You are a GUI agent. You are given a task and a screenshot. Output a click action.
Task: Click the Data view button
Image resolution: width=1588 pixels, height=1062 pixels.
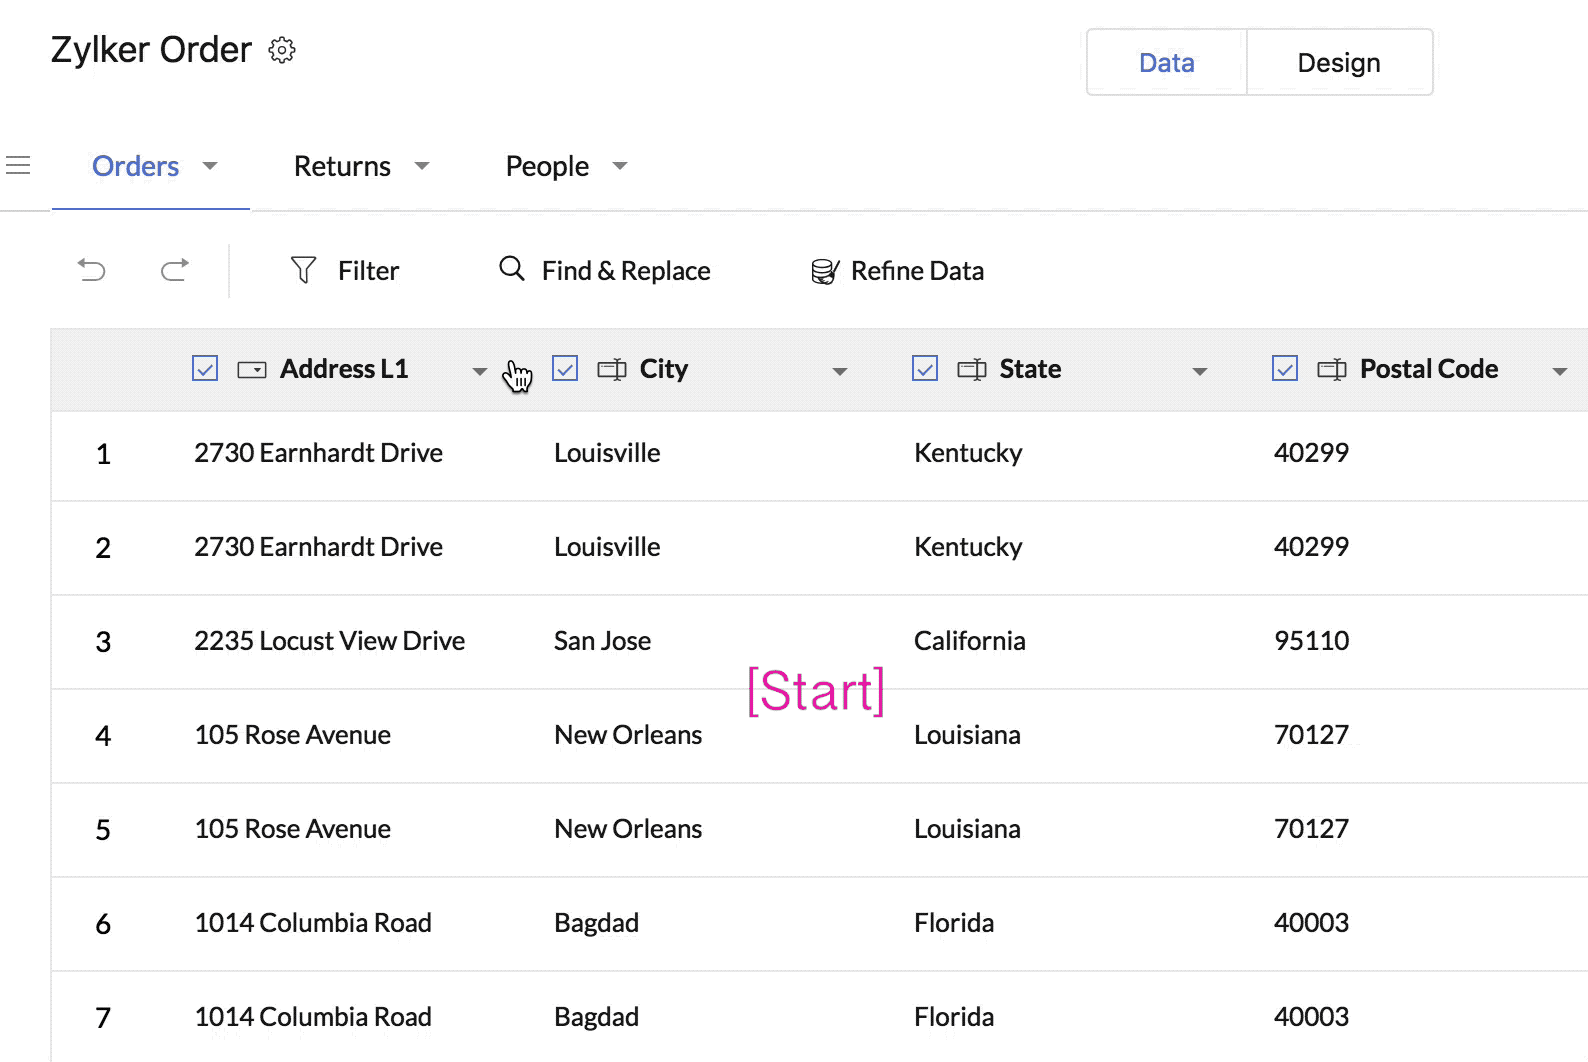(1166, 63)
